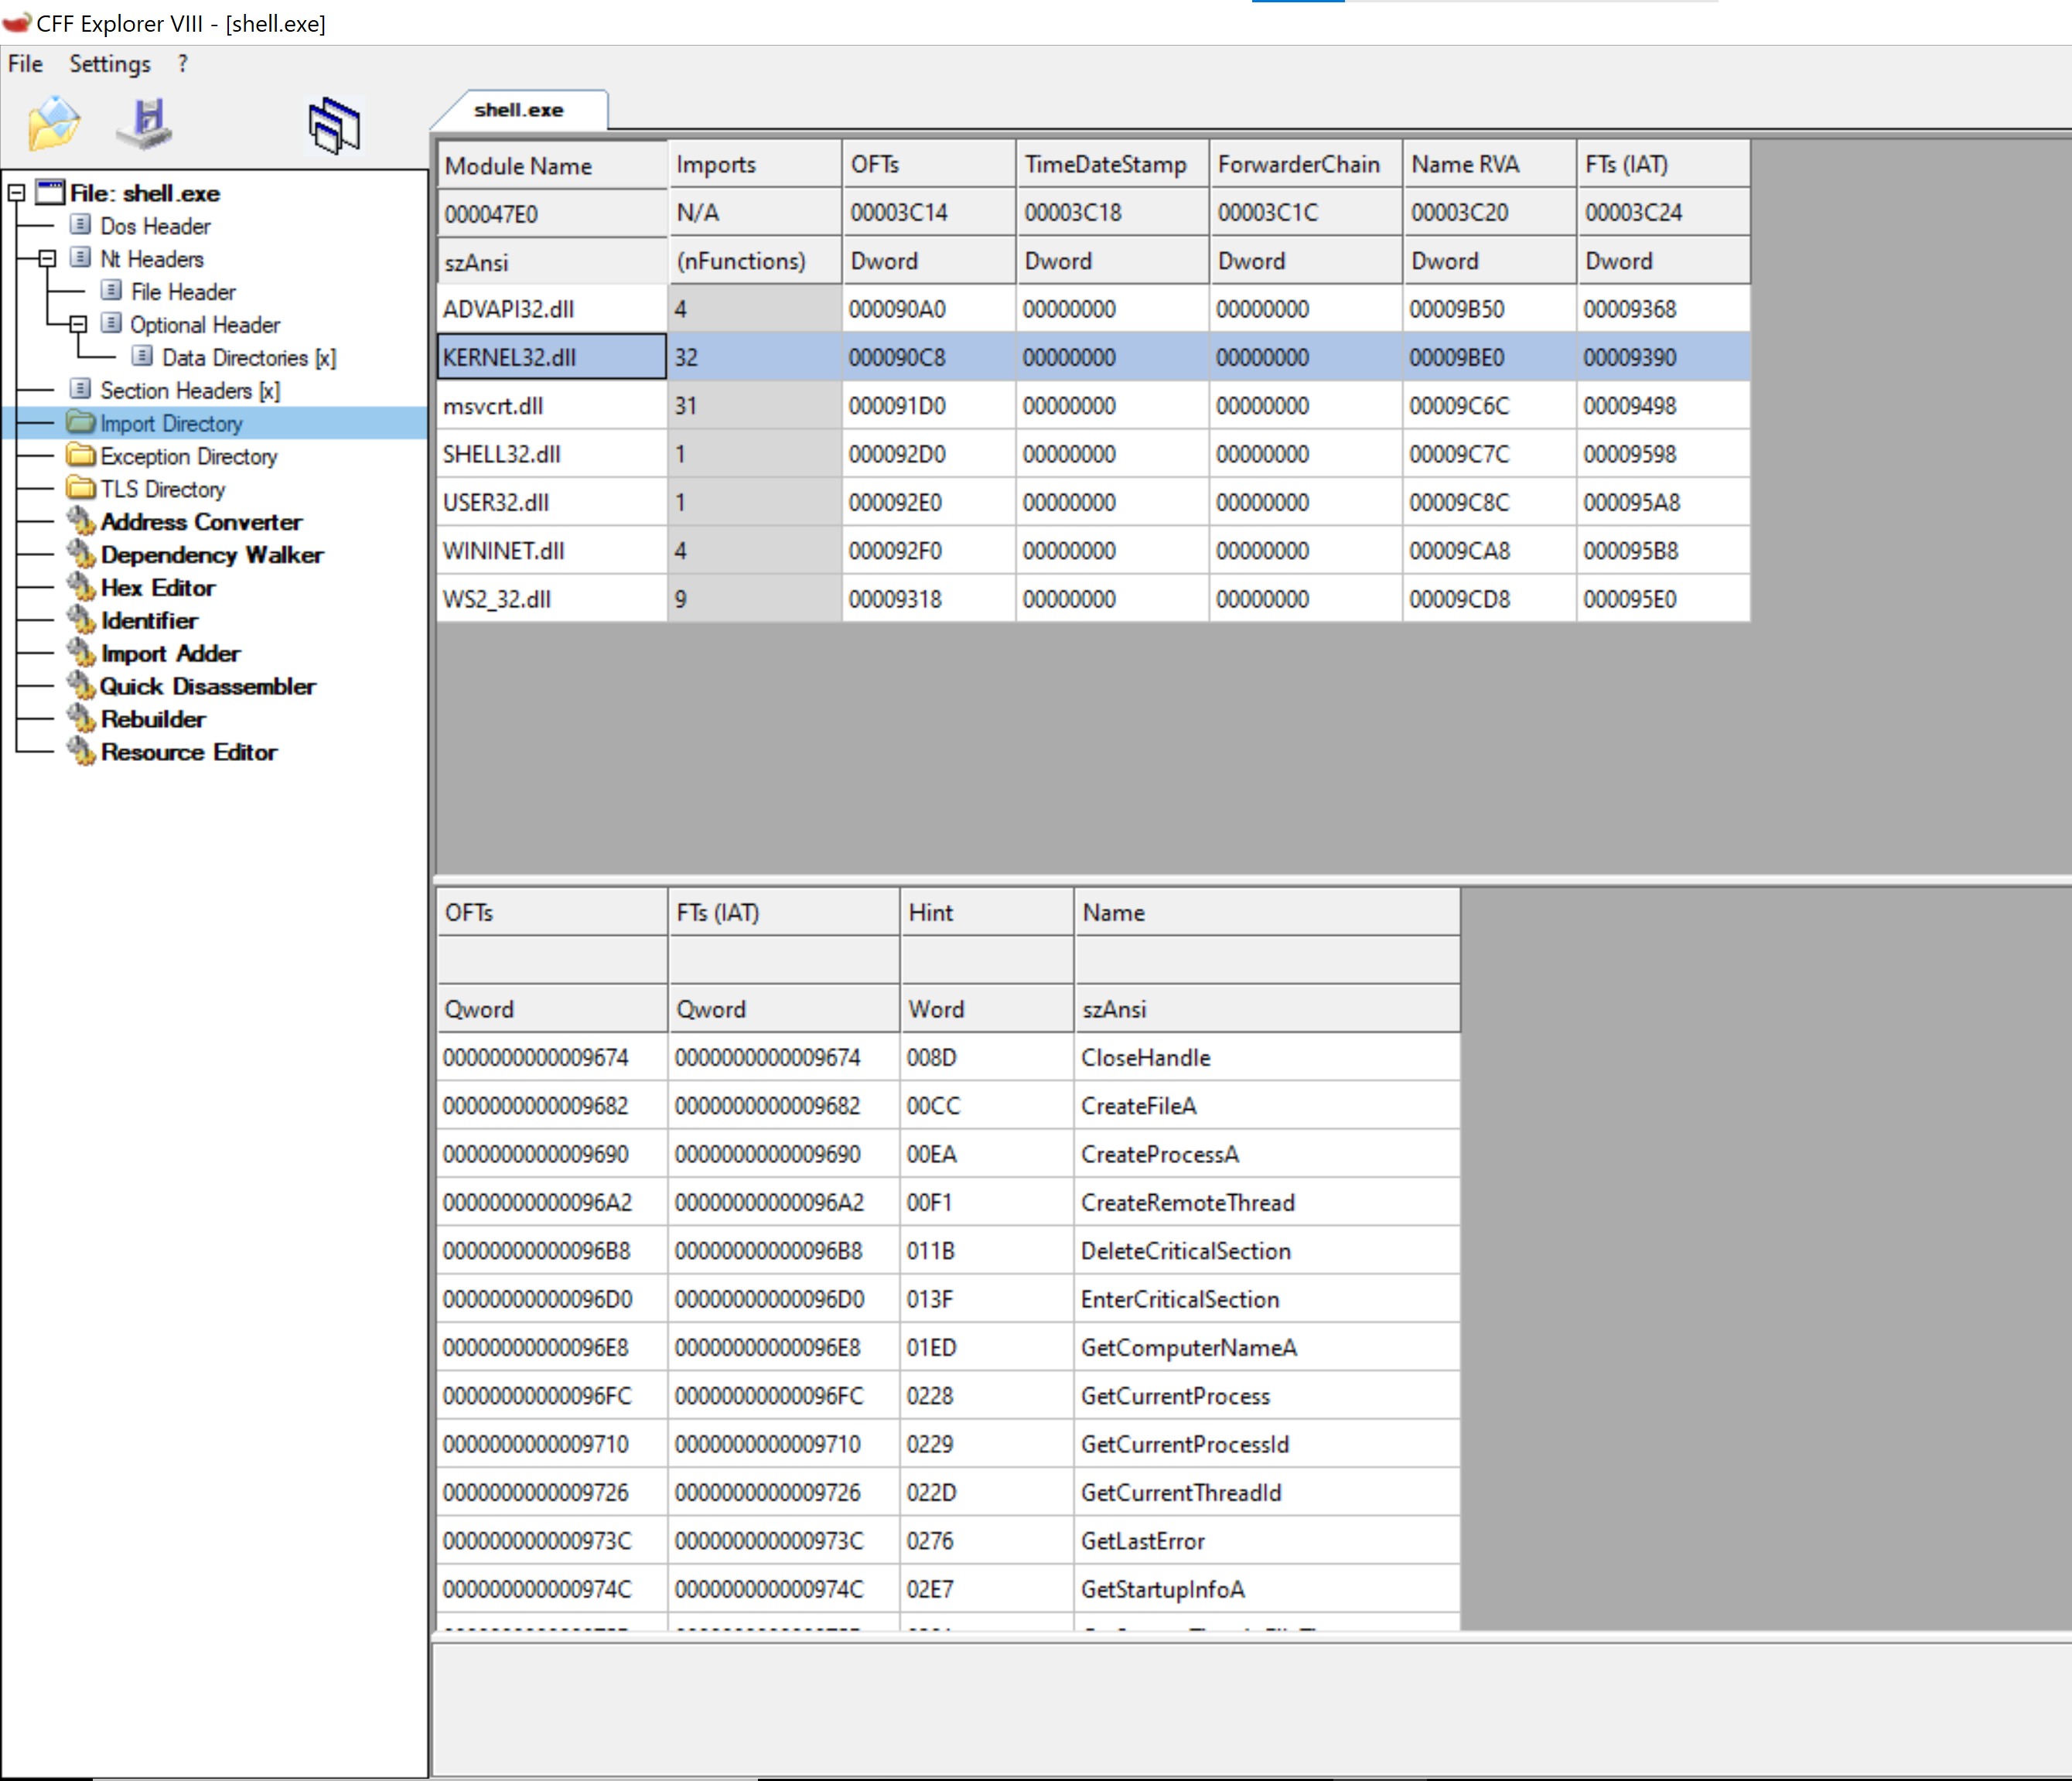Viewport: 2072px width, 1781px height.
Task: Open the Quick Disassembler tool
Action: point(208,687)
